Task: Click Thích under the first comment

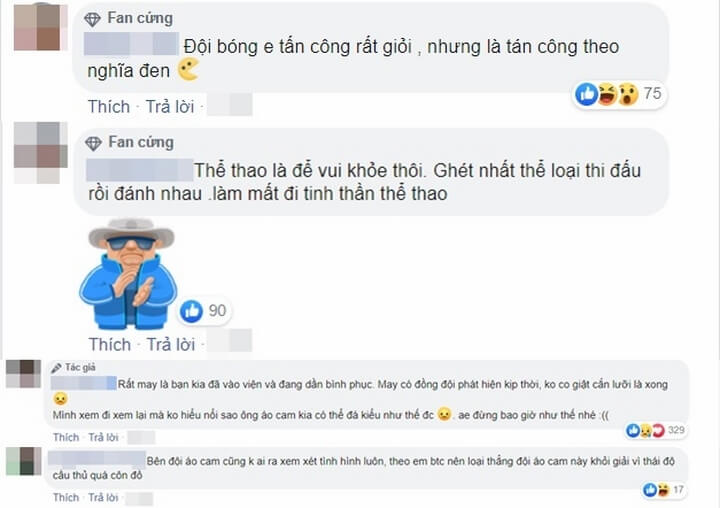Action: tap(109, 107)
